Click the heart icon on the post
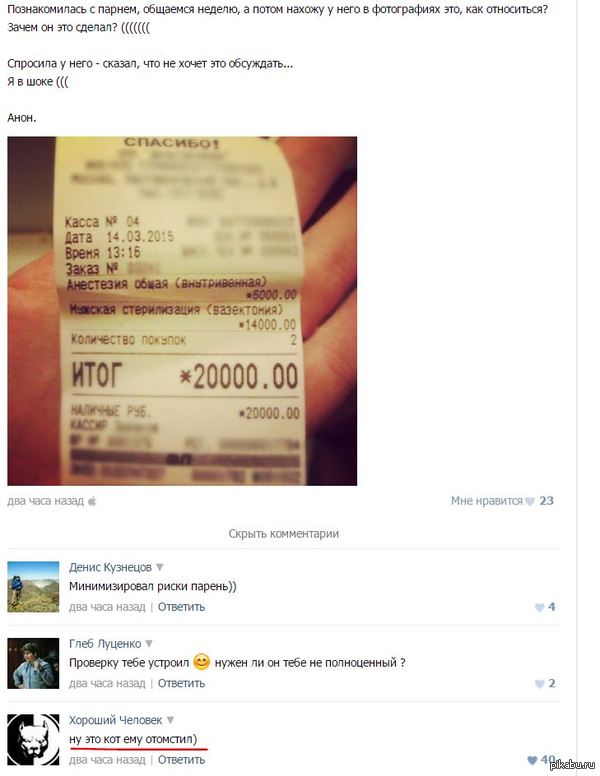600x776 pixels. point(531,501)
